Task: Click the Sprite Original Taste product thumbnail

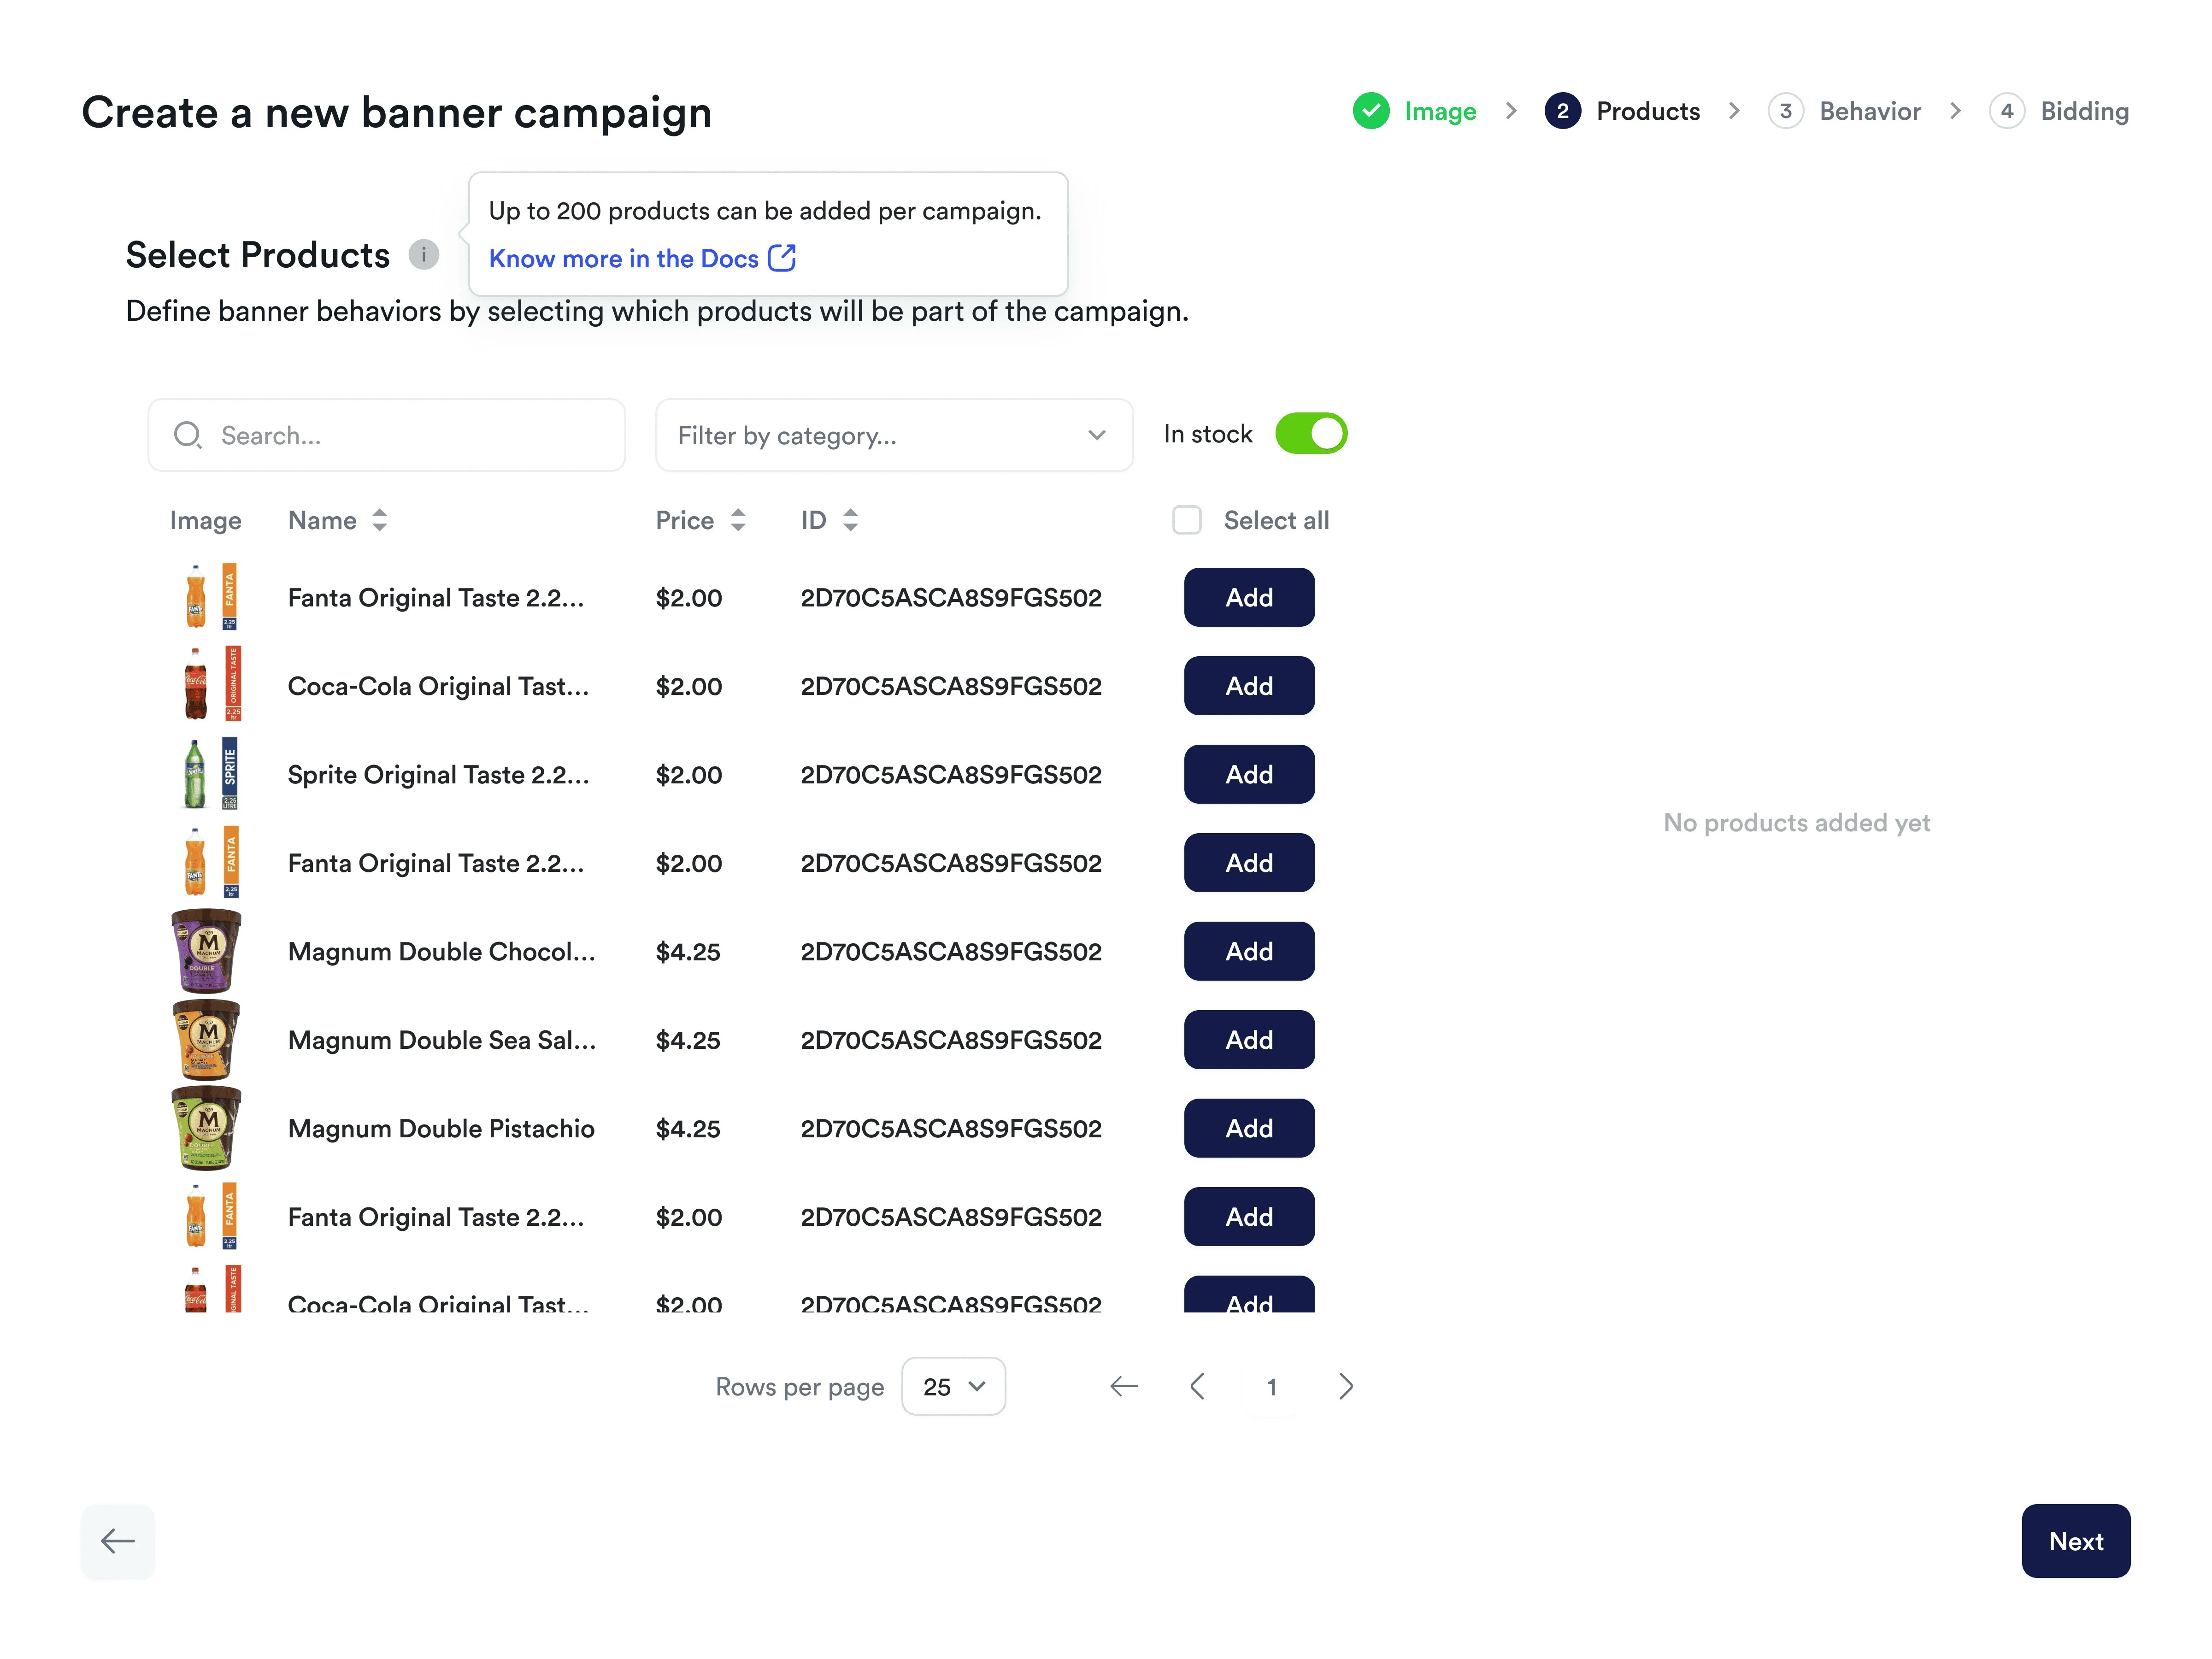Action: (205, 774)
